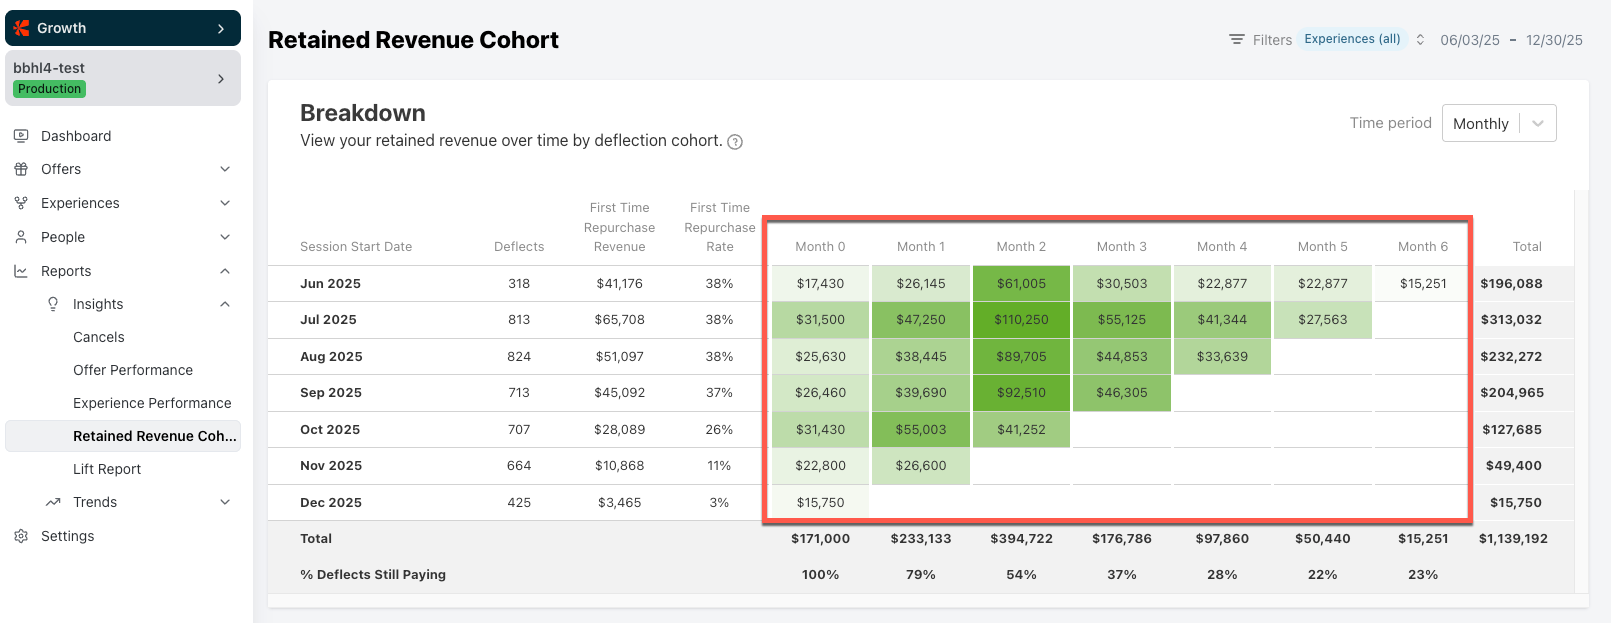Collapse the Reports section chevron
Screen dimensions: 1611x623
[225, 271]
